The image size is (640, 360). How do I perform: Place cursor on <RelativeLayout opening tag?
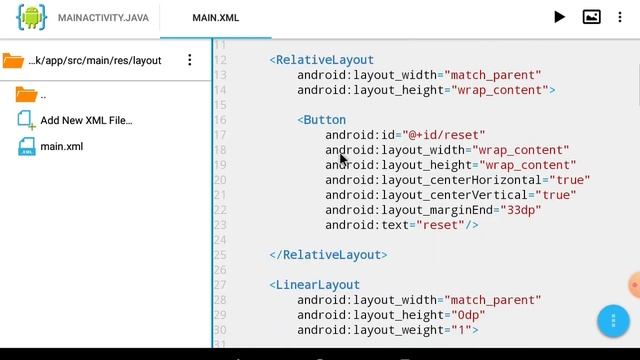point(321,60)
